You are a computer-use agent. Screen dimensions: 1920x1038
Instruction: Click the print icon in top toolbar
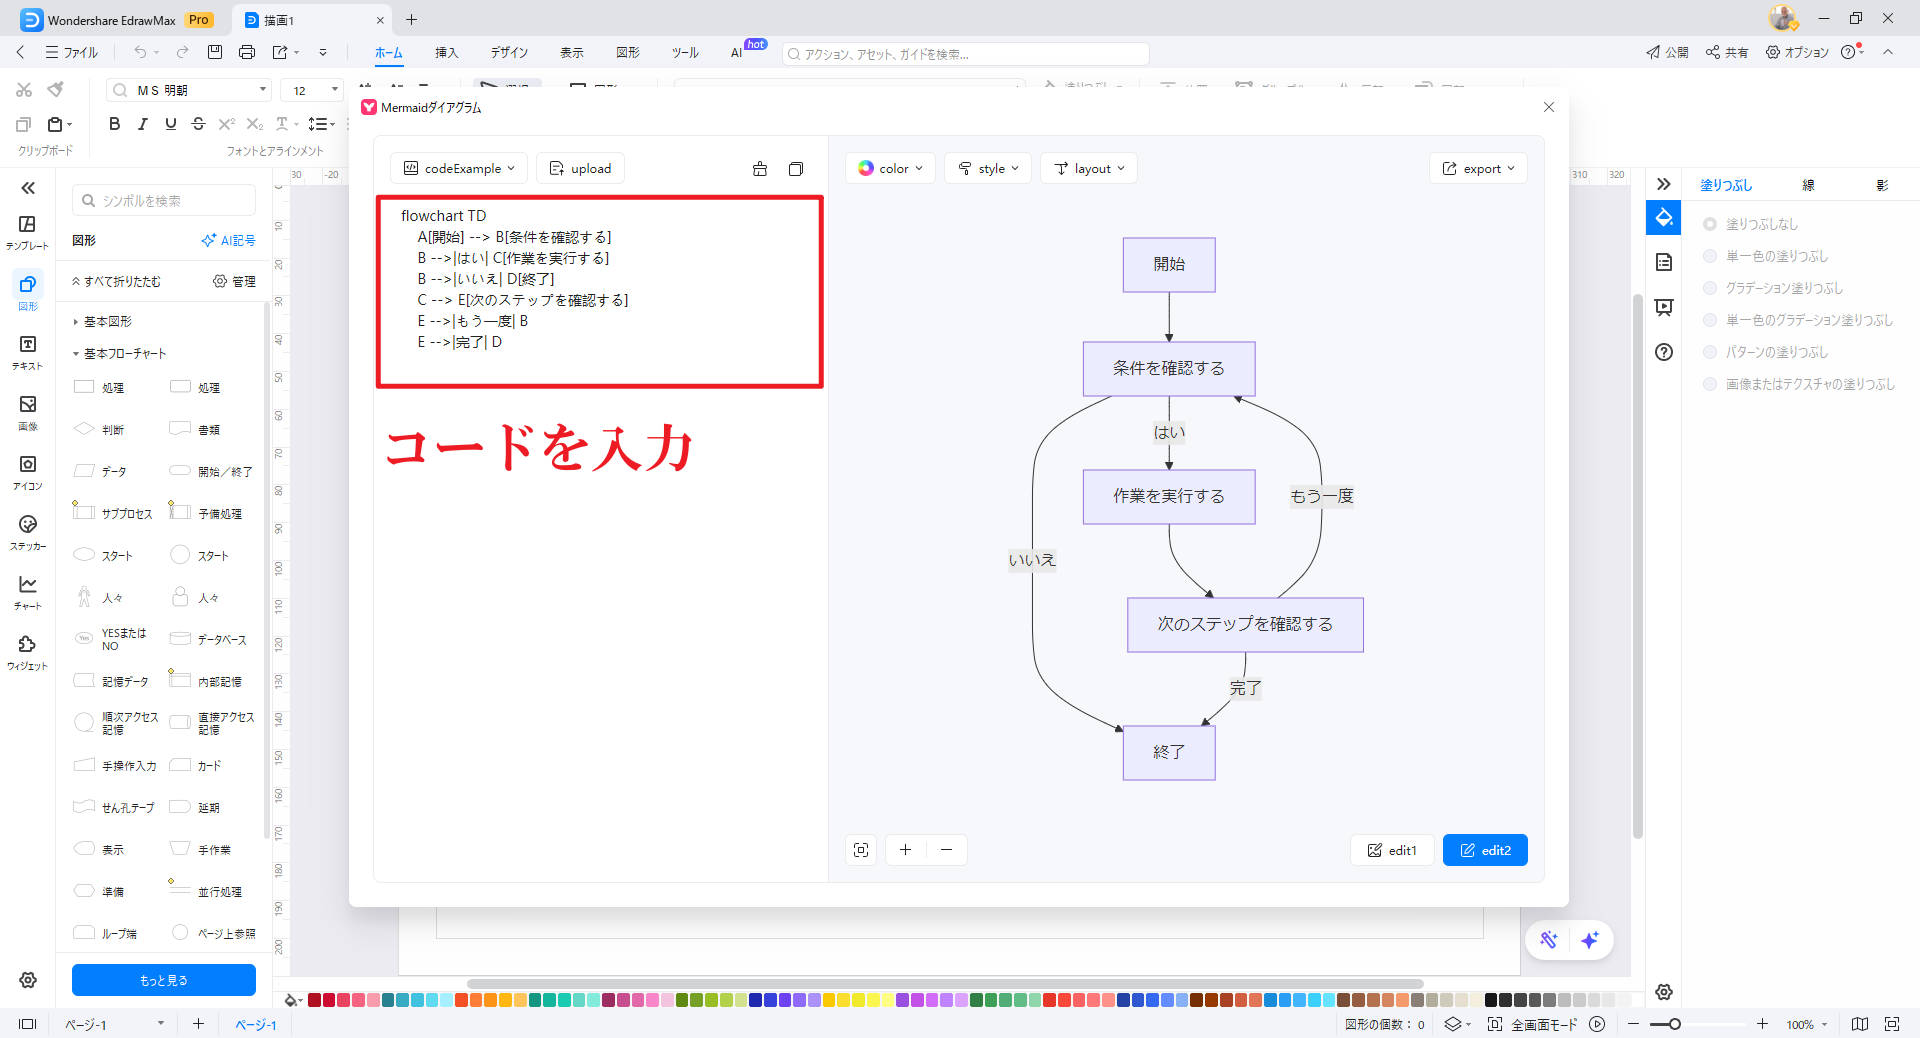[x=247, y=52]
